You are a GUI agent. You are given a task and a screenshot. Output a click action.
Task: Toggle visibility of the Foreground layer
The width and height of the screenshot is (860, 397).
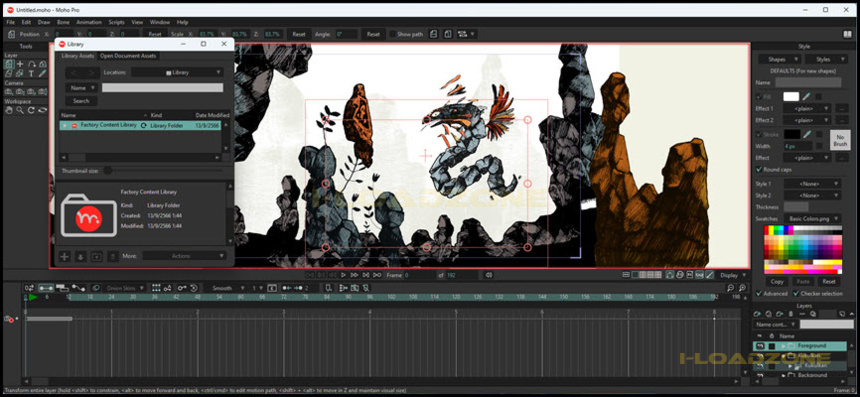760,346
